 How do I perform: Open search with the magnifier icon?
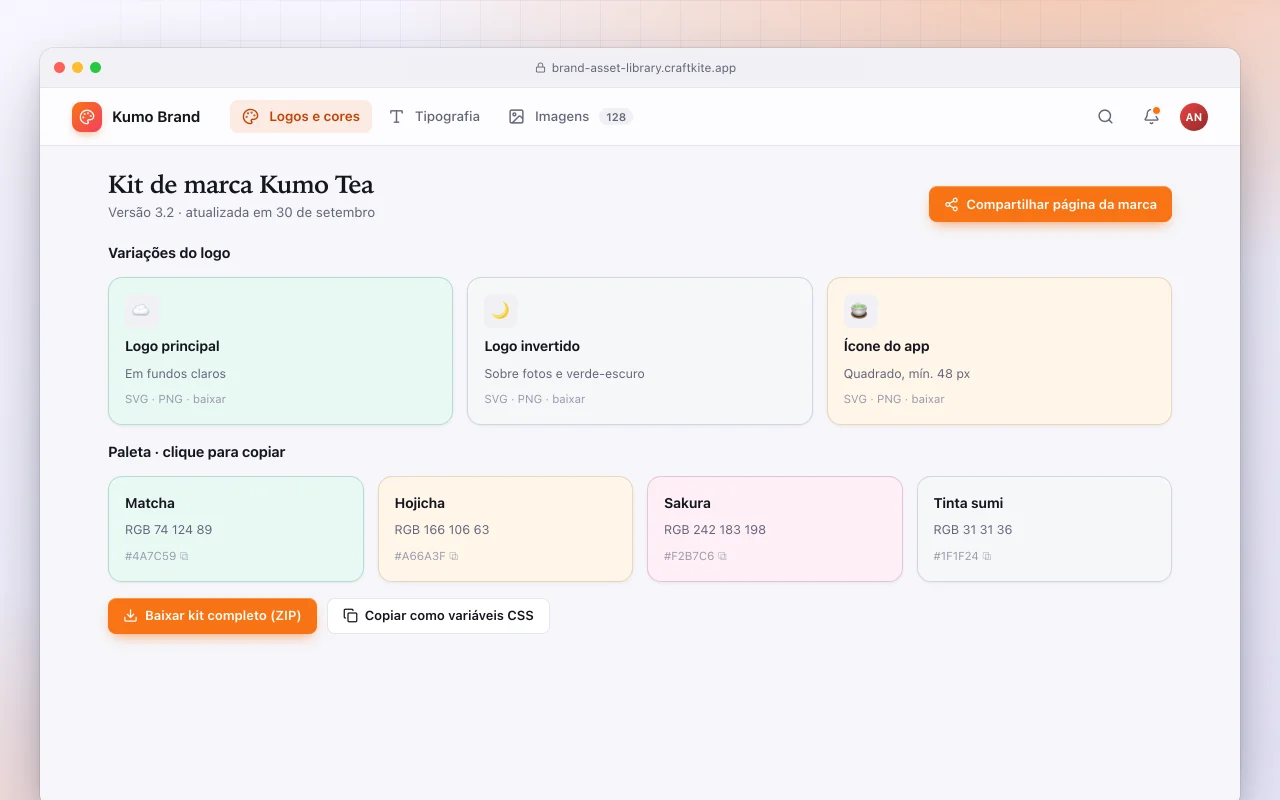coord(1105,117)
